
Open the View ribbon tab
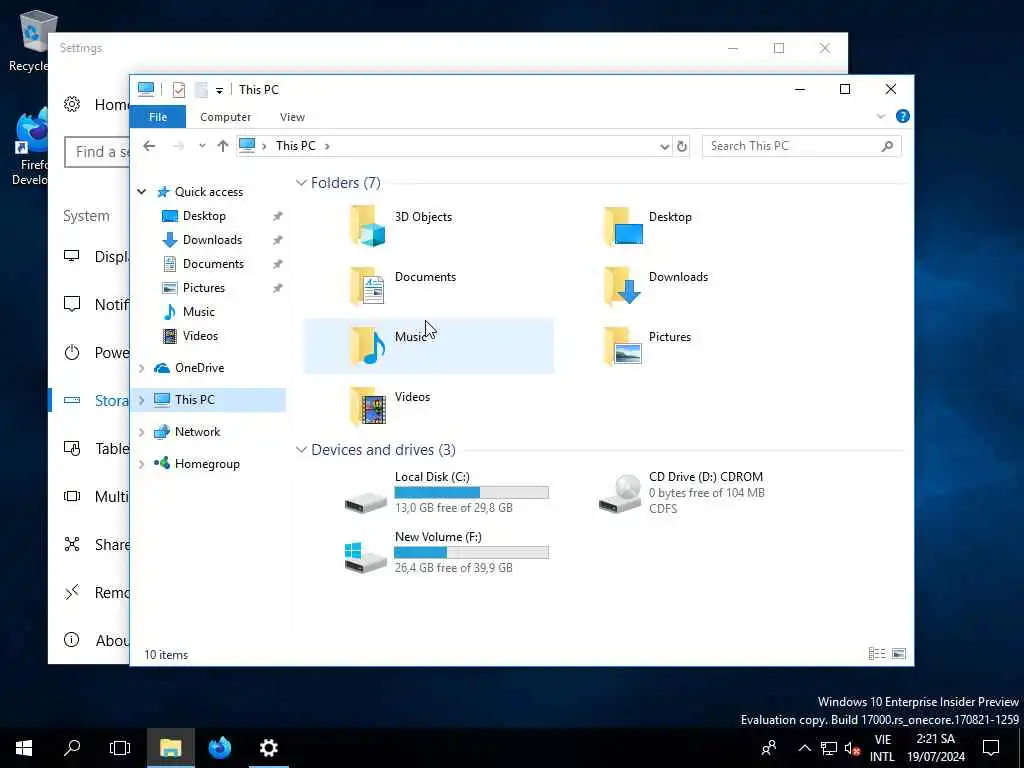(x=292, y=117)
